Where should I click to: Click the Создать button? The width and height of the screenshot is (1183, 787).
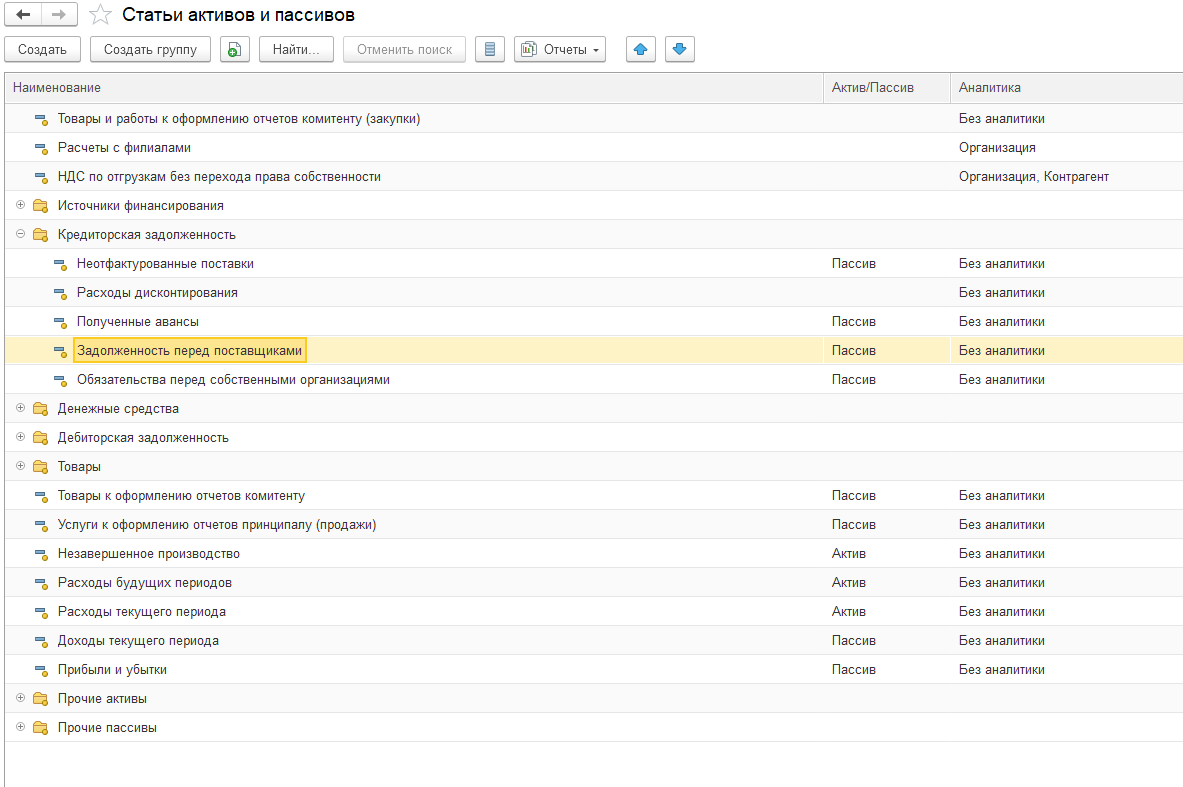click(42, 49)
